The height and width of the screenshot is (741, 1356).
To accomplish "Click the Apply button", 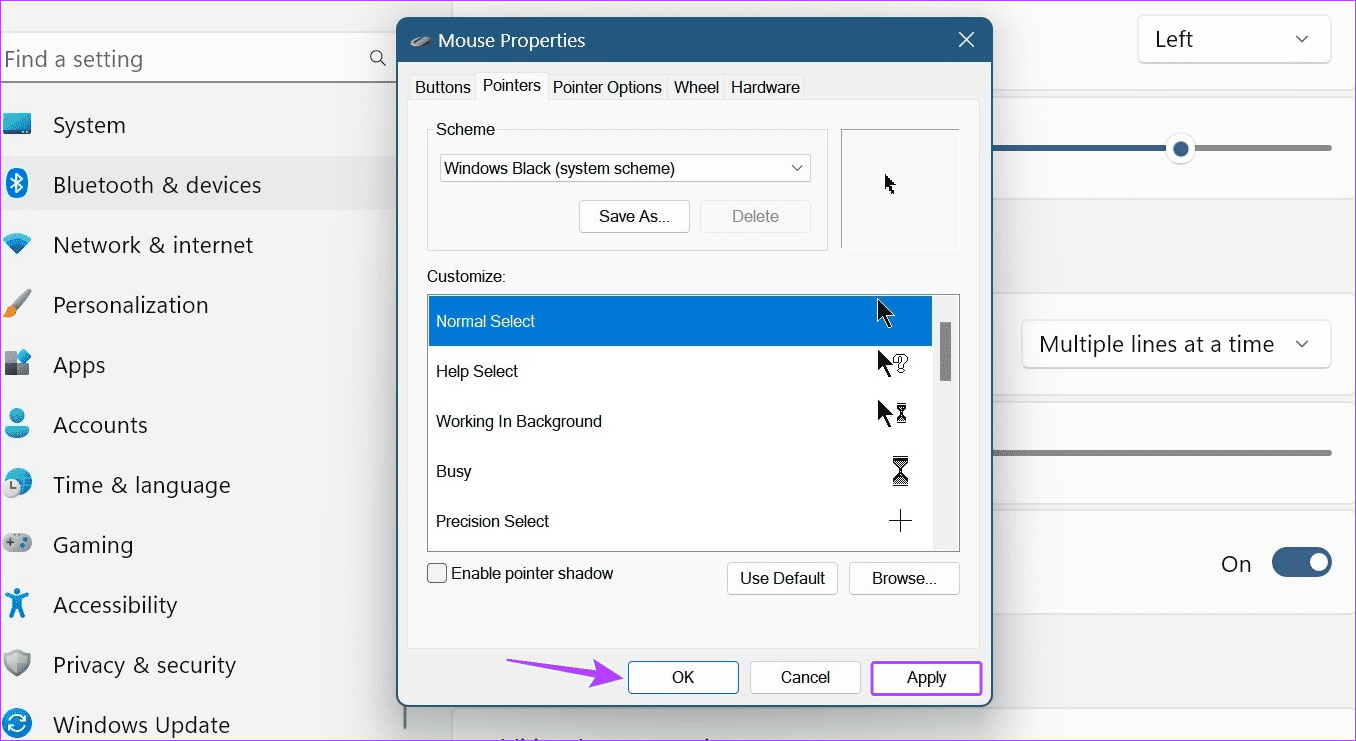I will (926, 677).
